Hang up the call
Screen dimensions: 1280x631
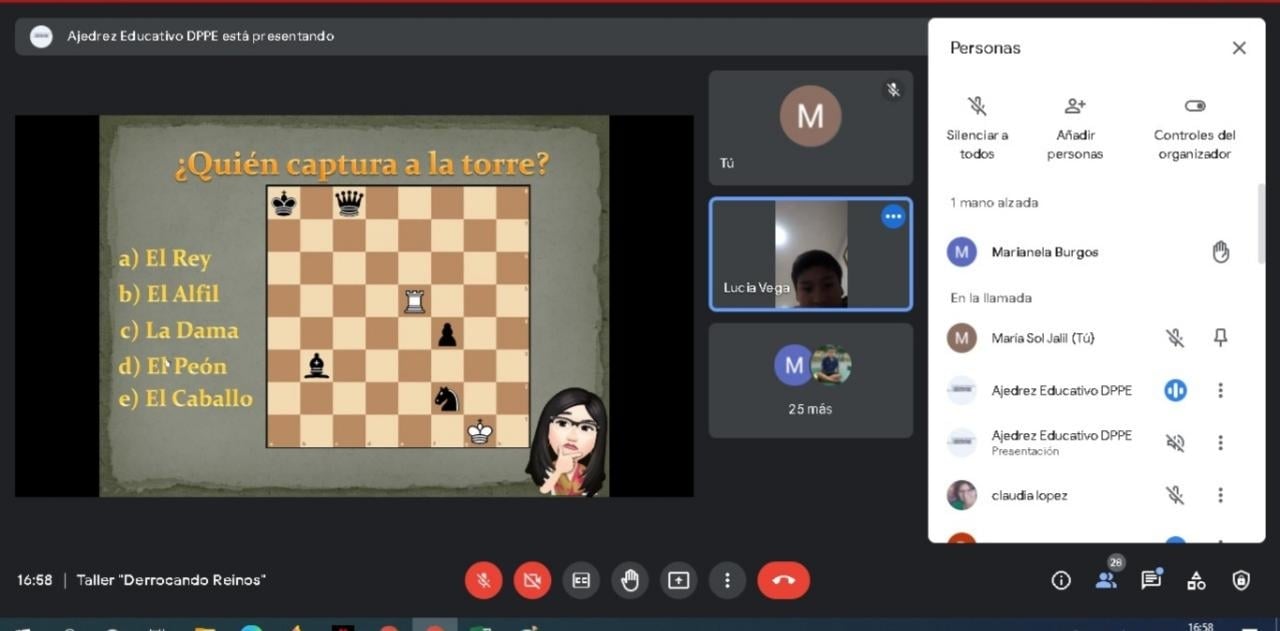coord(783,580)
